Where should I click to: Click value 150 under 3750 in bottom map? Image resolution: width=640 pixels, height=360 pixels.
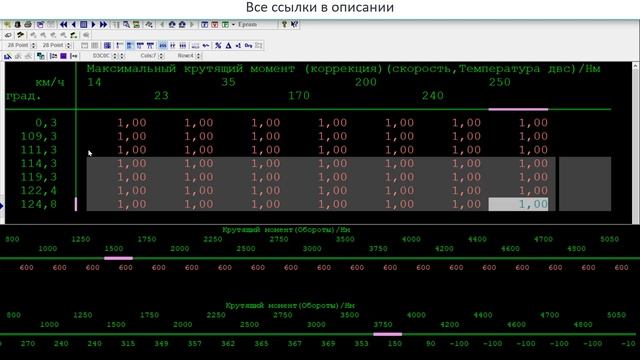click(x=394, y=344)
